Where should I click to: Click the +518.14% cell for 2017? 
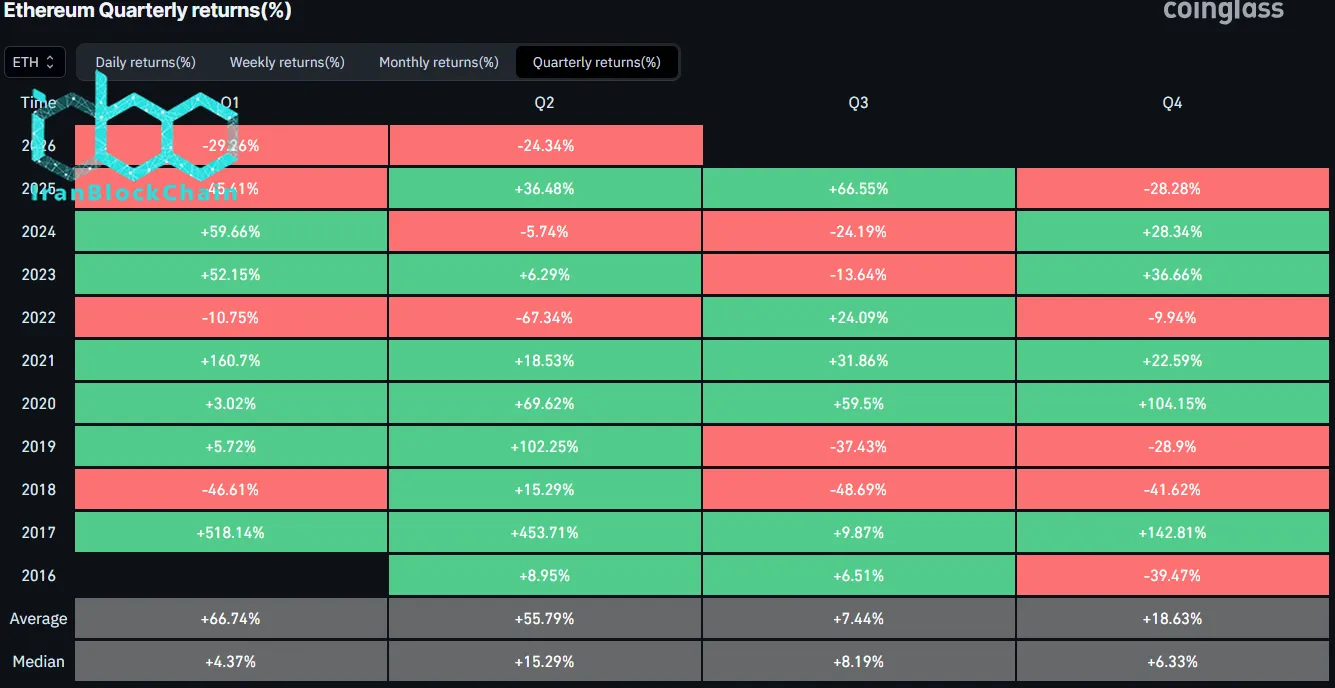(231, 532)
